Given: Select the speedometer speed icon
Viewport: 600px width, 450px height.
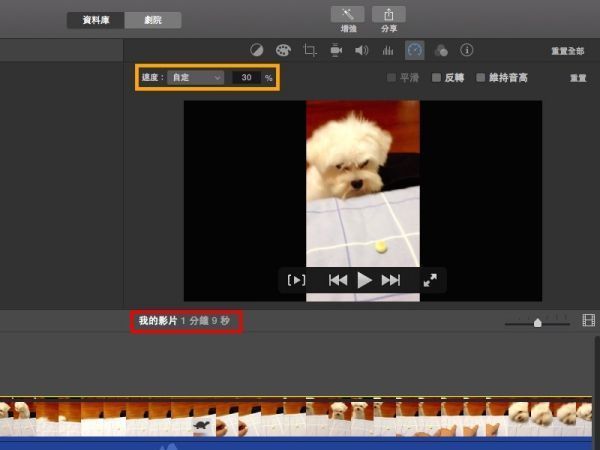Looking at the screenshot, I should [x=414, y=50].
